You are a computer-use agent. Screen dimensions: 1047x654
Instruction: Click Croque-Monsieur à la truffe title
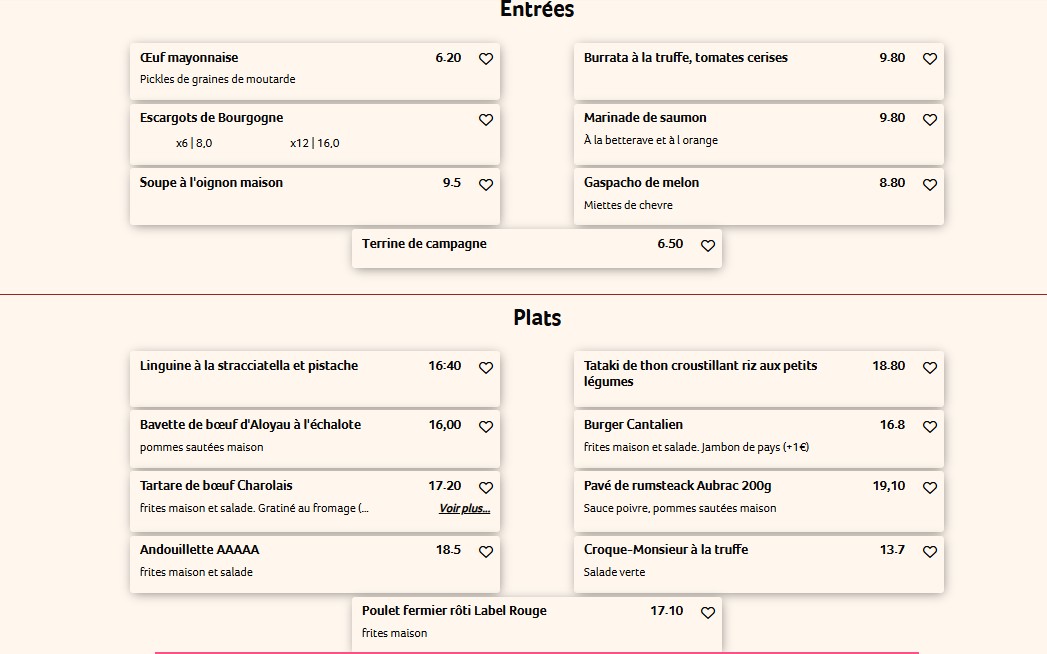666,550
